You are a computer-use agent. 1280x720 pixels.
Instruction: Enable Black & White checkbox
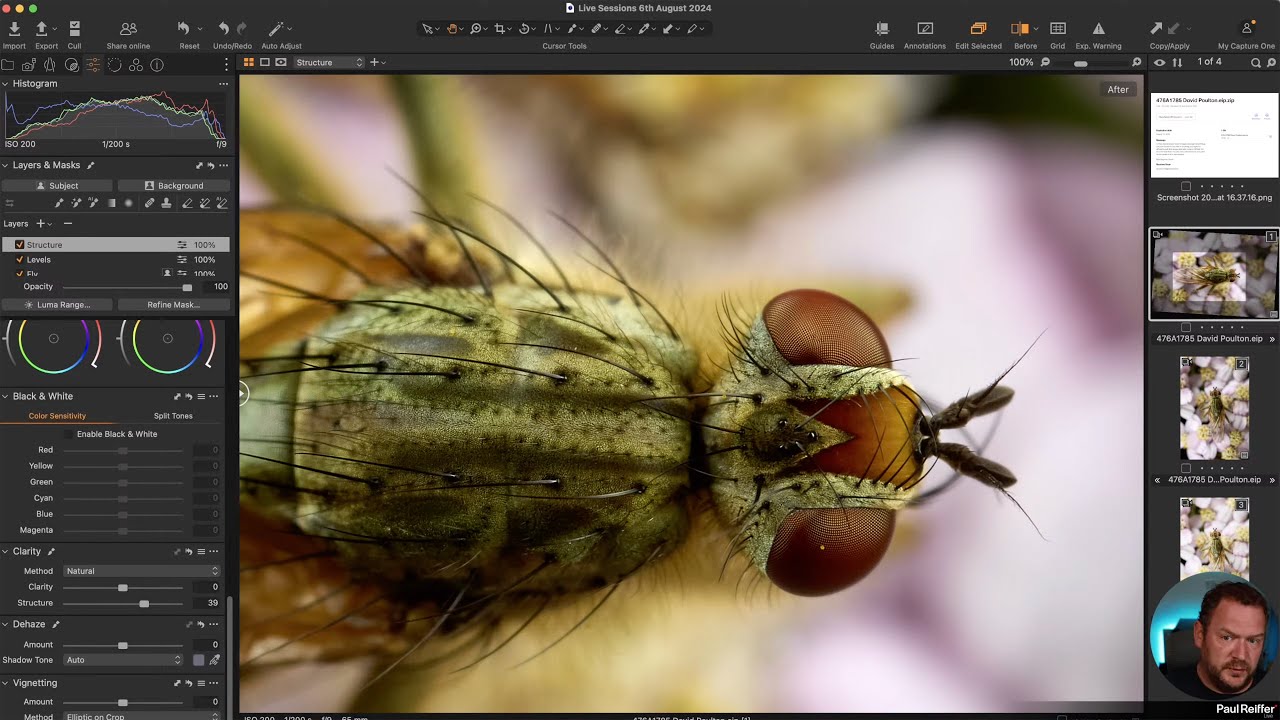point(67,434)
